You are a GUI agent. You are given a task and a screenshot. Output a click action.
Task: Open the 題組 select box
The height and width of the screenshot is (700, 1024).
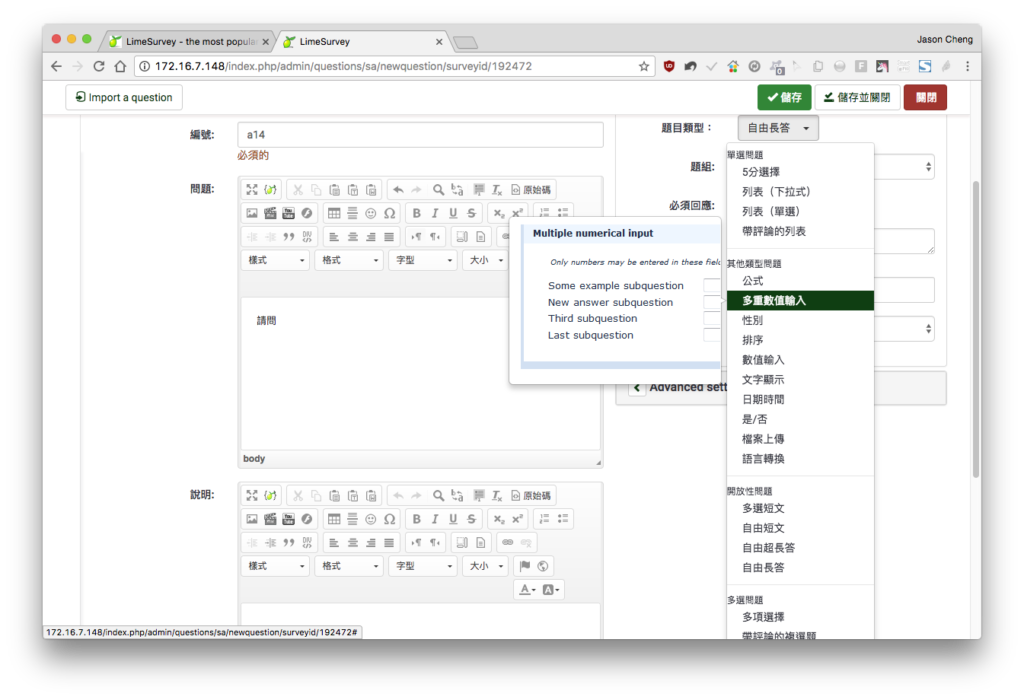(904, 167)
